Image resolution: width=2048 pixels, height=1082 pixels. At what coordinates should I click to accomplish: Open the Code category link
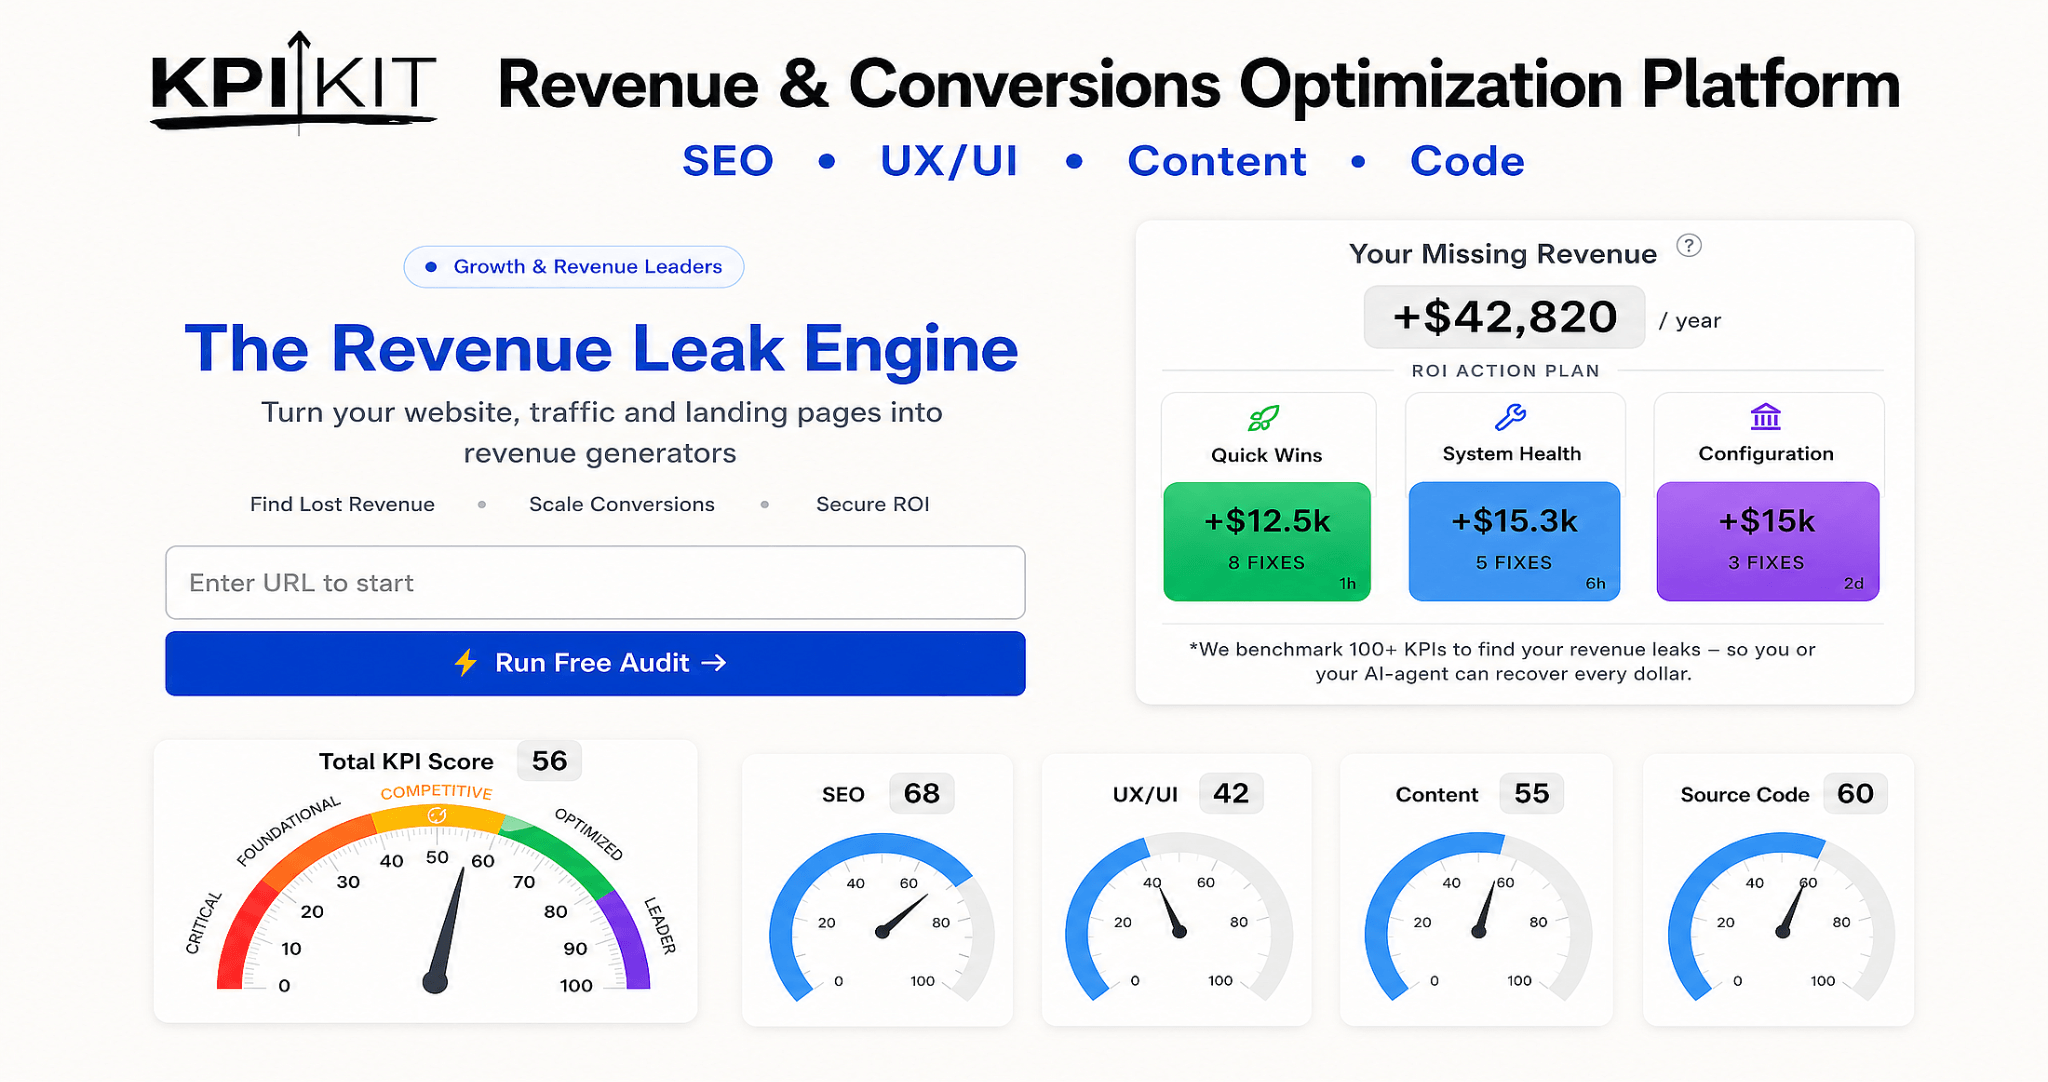1467,161
